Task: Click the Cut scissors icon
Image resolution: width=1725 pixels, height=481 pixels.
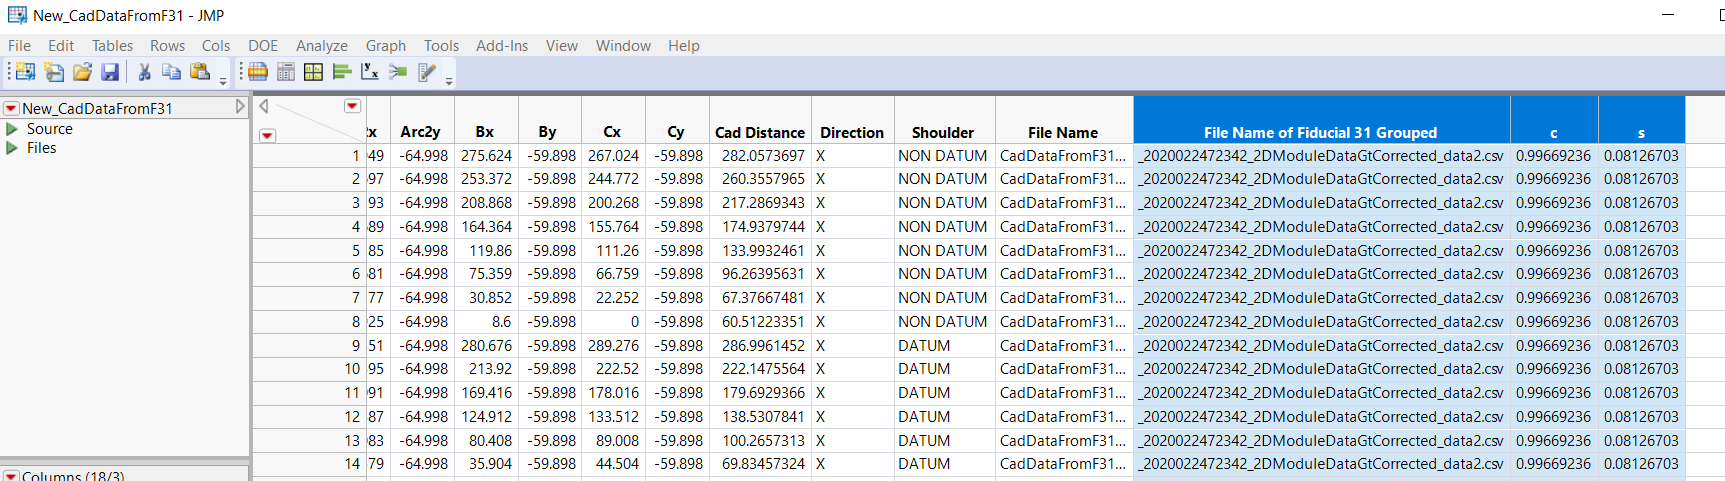Action: (144, 72)
